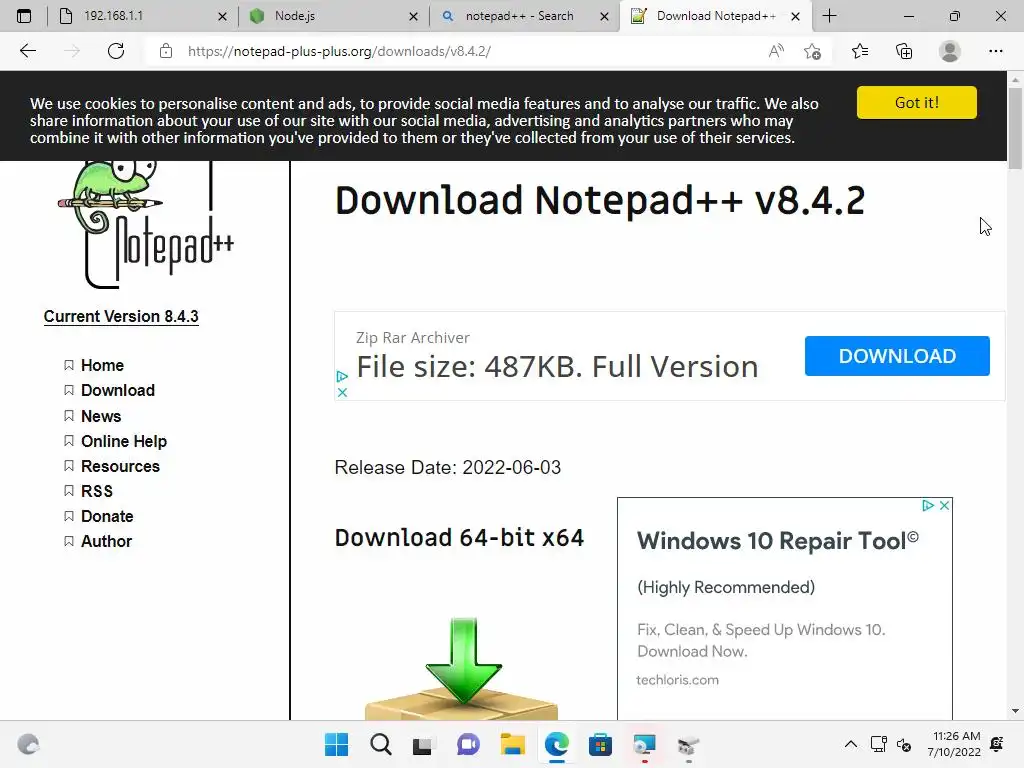Switch to the 192.168.1.1 tab
Screen dimensions: 1024x768
(x=143, y=16)
